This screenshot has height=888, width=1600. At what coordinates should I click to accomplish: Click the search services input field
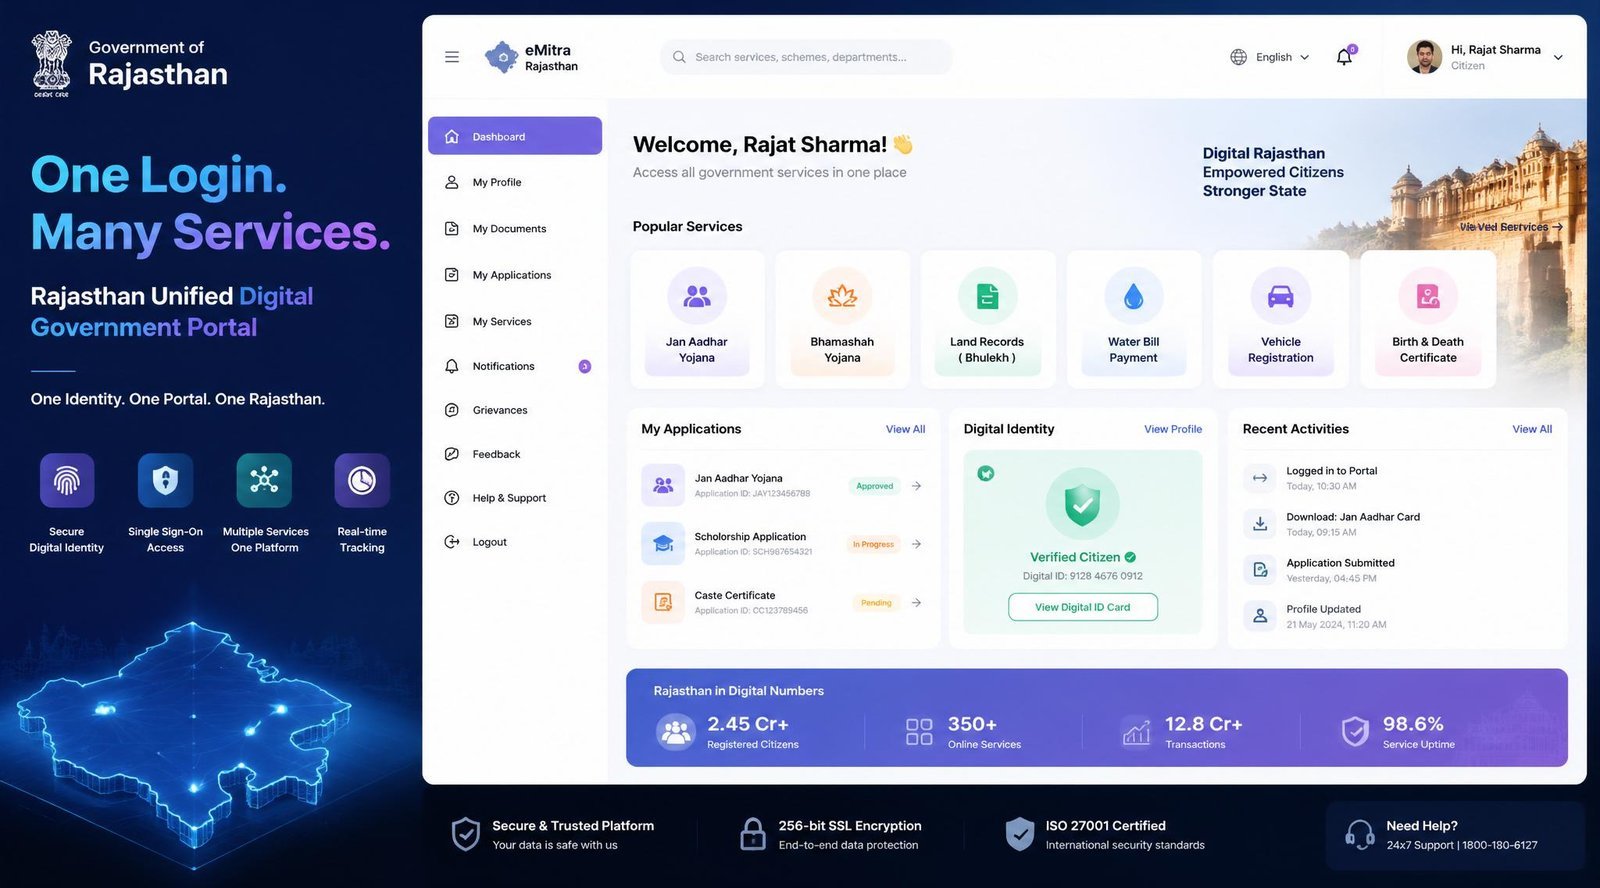(806, 57)
